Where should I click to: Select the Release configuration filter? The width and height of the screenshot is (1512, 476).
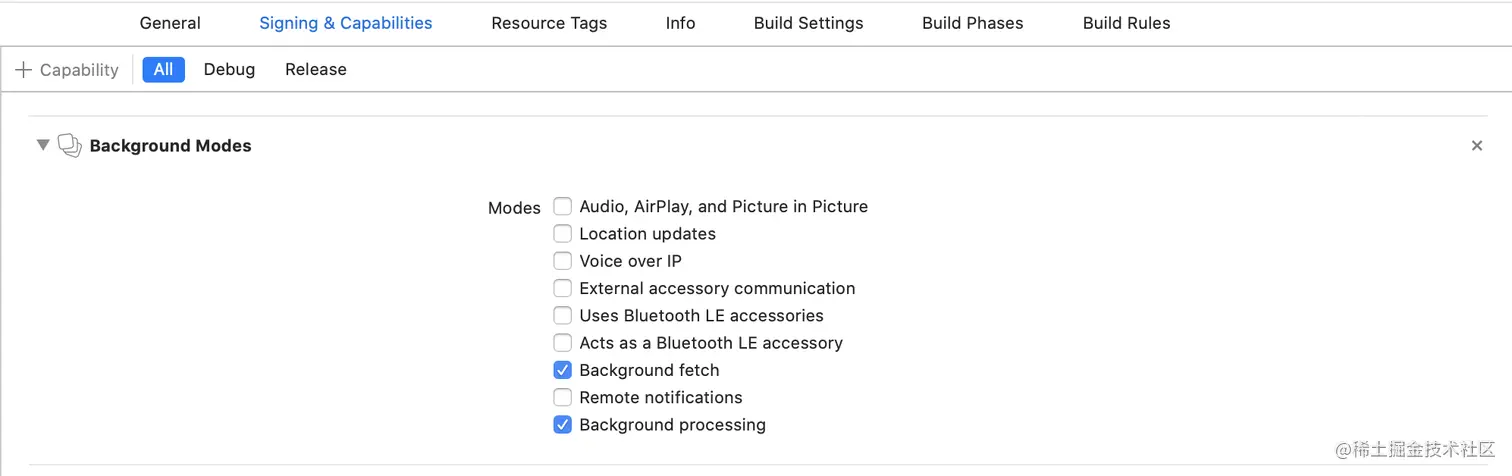(315, 70)
